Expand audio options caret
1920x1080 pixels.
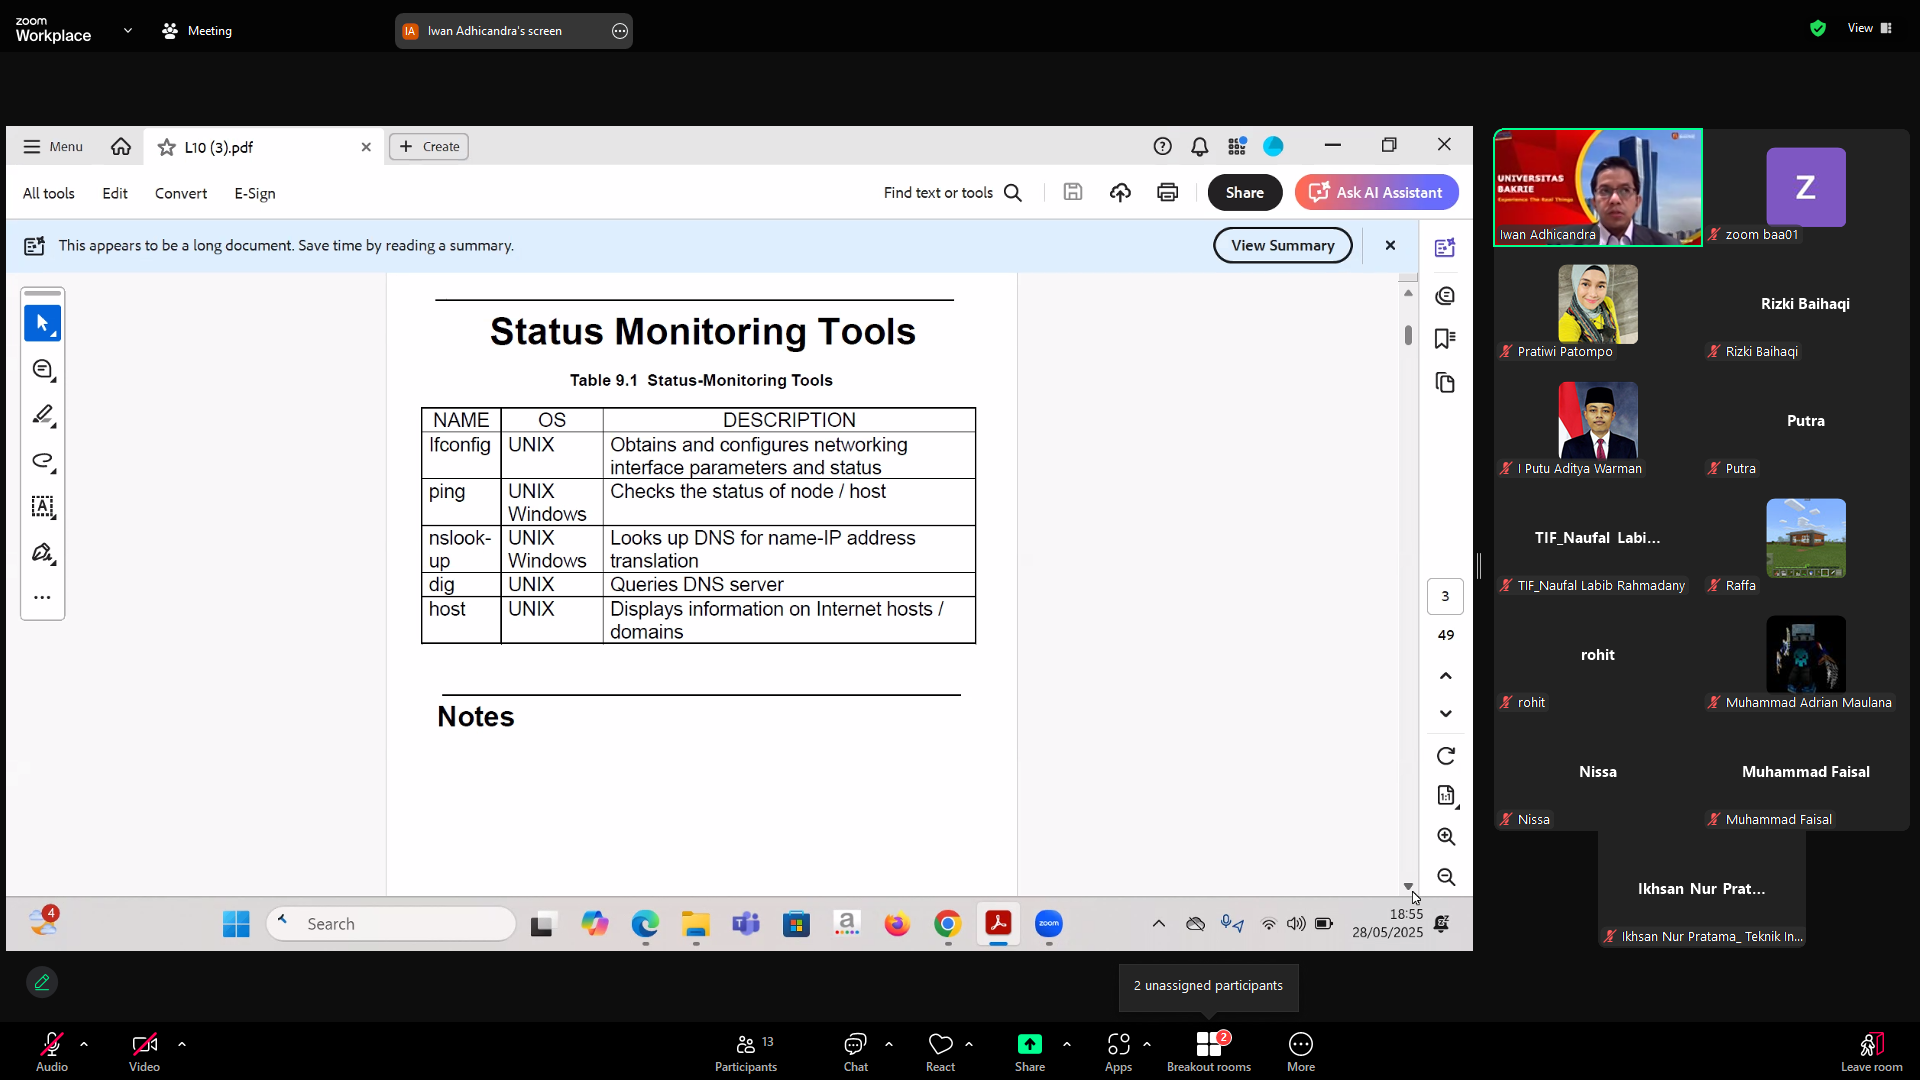[x=84, y=1044]
